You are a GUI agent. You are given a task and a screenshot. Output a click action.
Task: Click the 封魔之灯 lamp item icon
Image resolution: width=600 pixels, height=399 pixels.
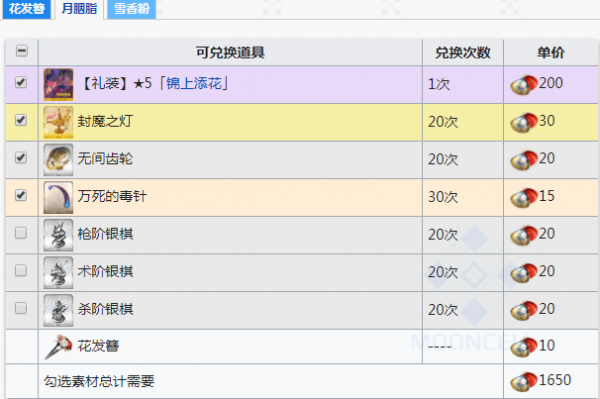[58, 122]
